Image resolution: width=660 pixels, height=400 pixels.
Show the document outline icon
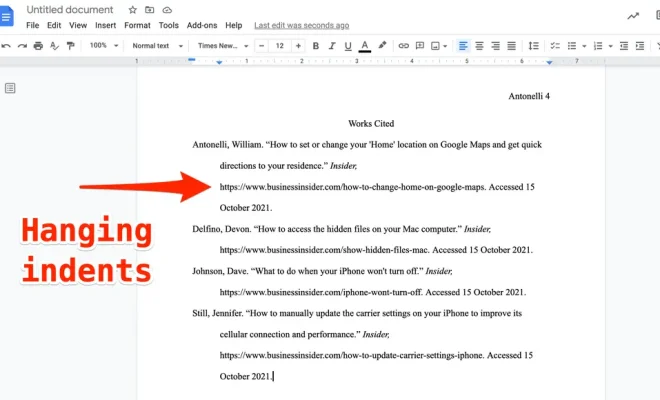pos(10,88)
